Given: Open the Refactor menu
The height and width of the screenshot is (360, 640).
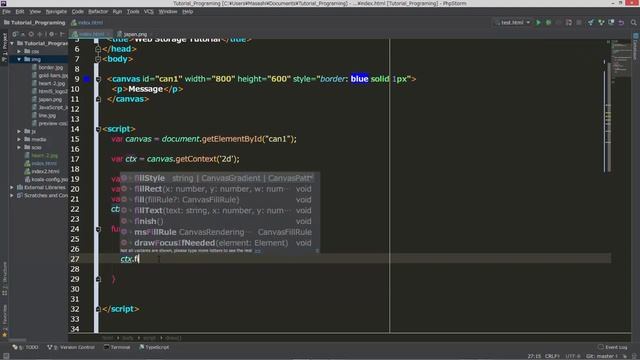Looking at the screenshot, I should tap(98, 11).
